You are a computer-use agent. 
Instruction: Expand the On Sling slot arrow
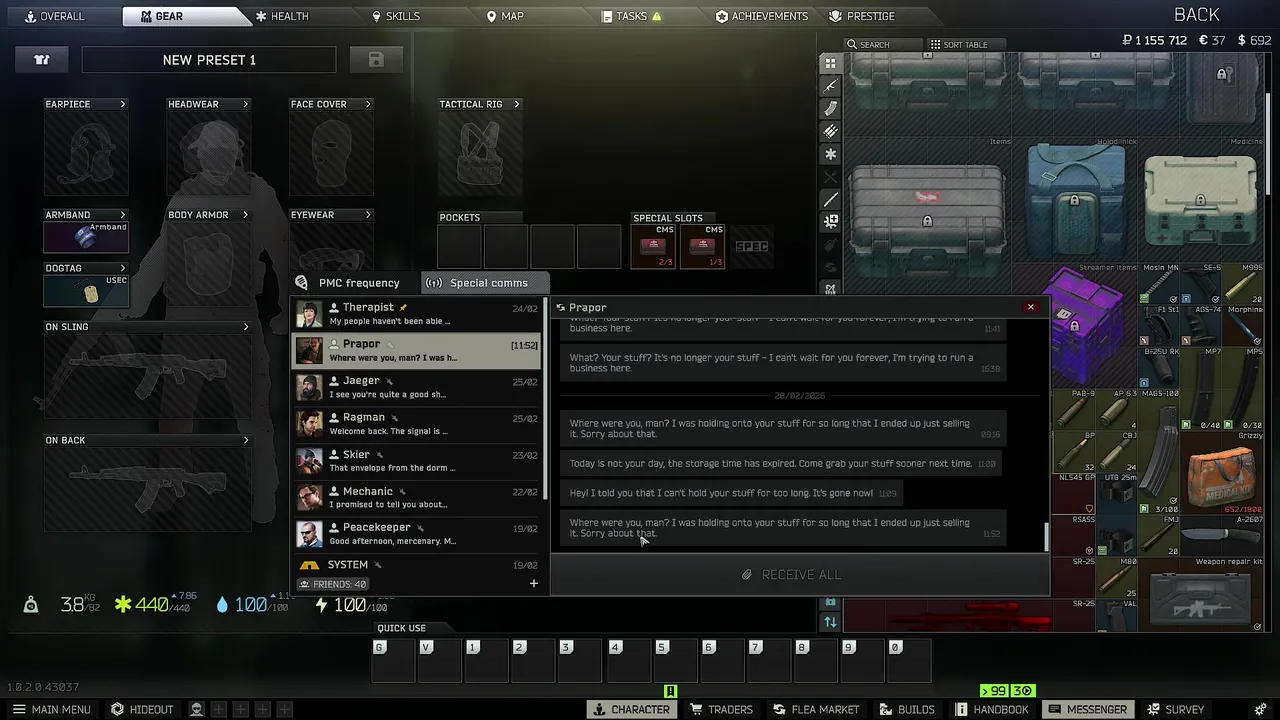[245, 327]
